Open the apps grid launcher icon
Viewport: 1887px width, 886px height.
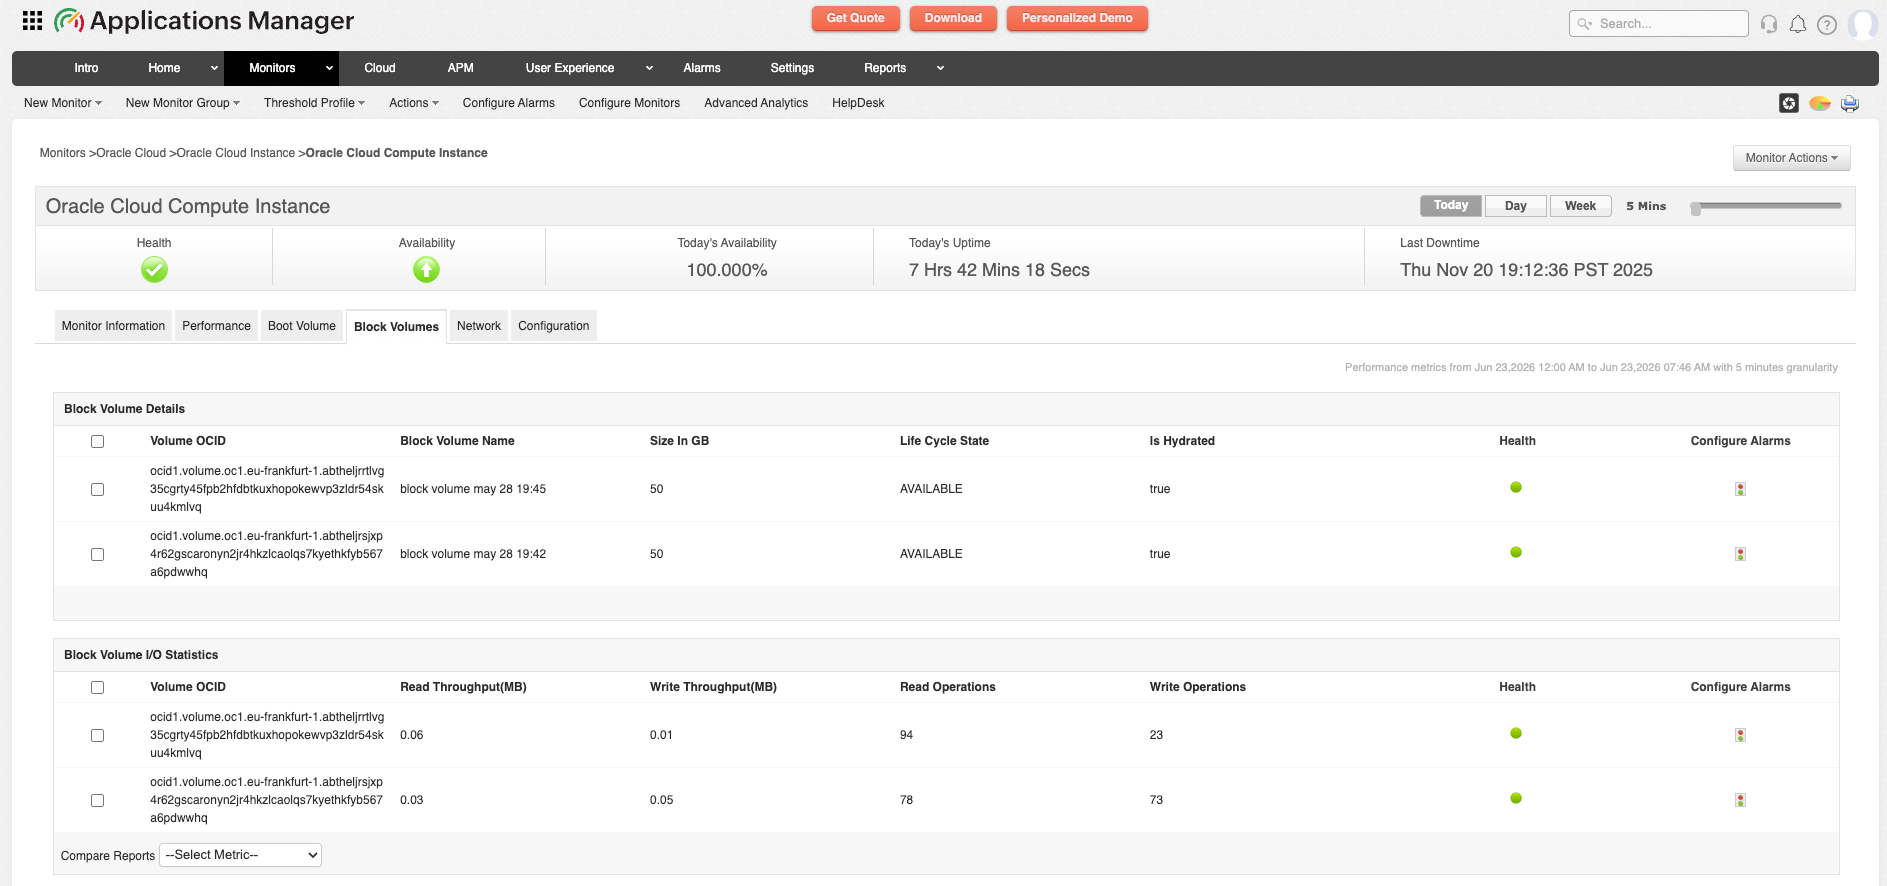point(32,21)
